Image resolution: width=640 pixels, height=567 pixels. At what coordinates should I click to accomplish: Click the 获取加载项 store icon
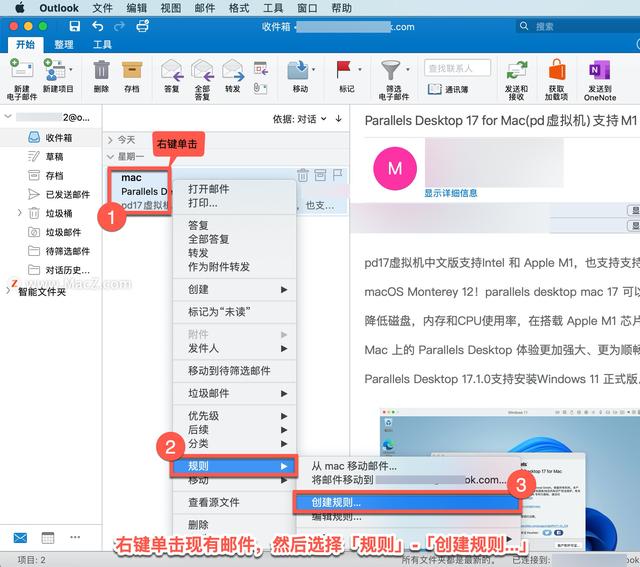557,69
